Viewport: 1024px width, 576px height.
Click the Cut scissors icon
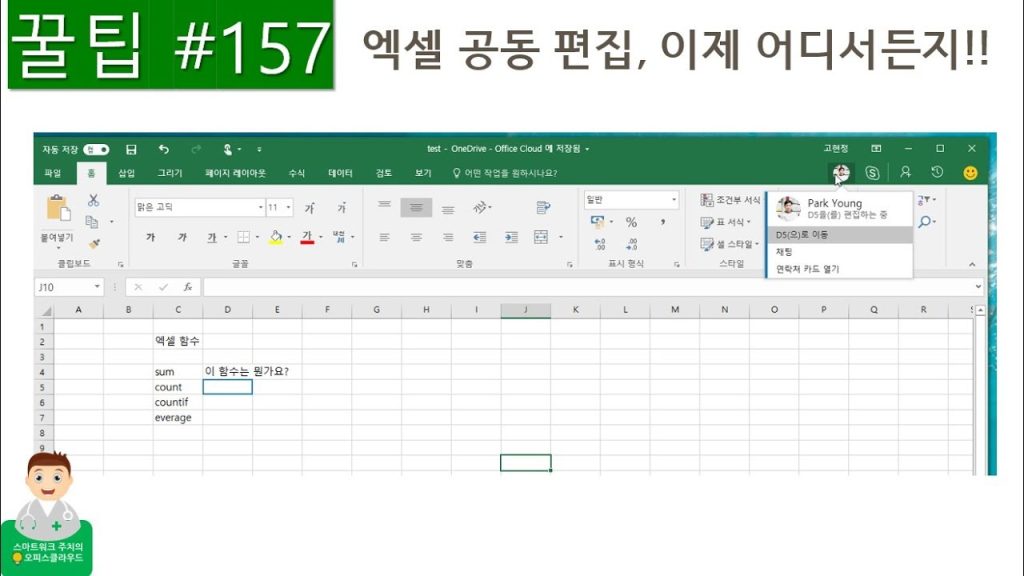click(93, 200)
